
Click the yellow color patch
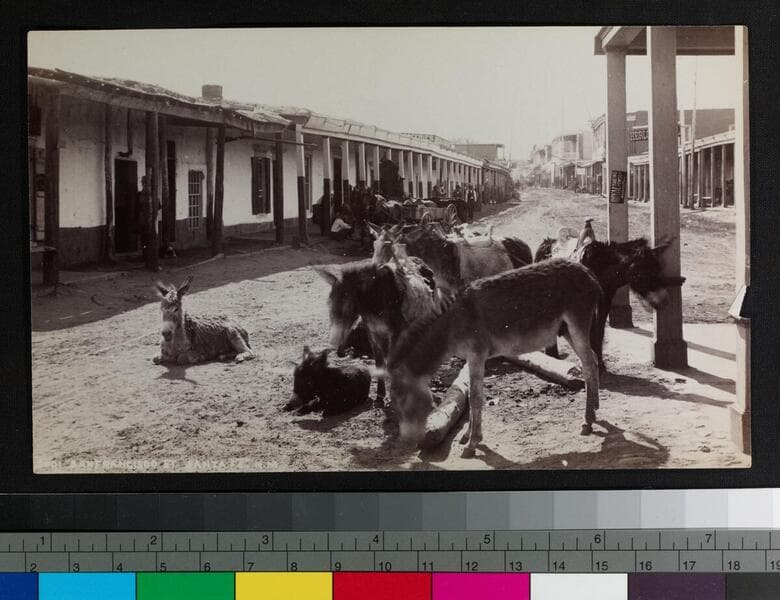tap(283, 586)
